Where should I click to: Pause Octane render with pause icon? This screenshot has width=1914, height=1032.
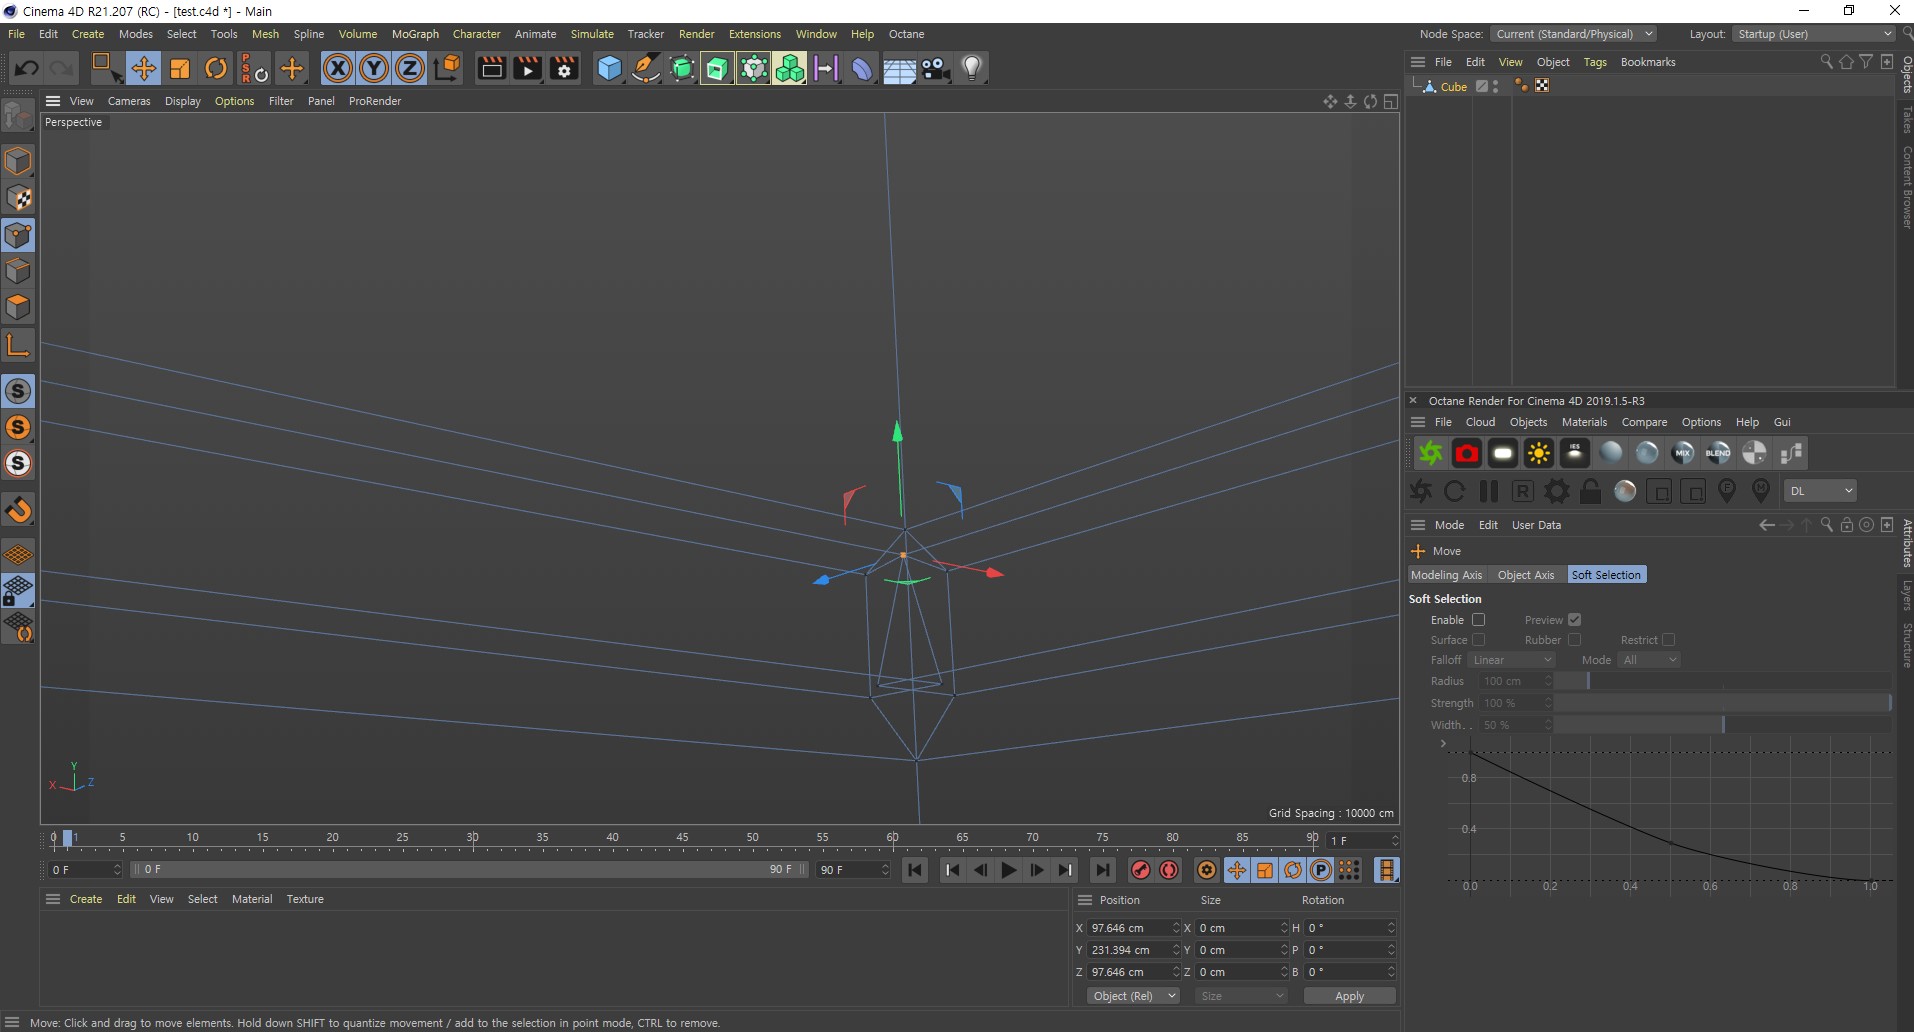coord(1489,491)
